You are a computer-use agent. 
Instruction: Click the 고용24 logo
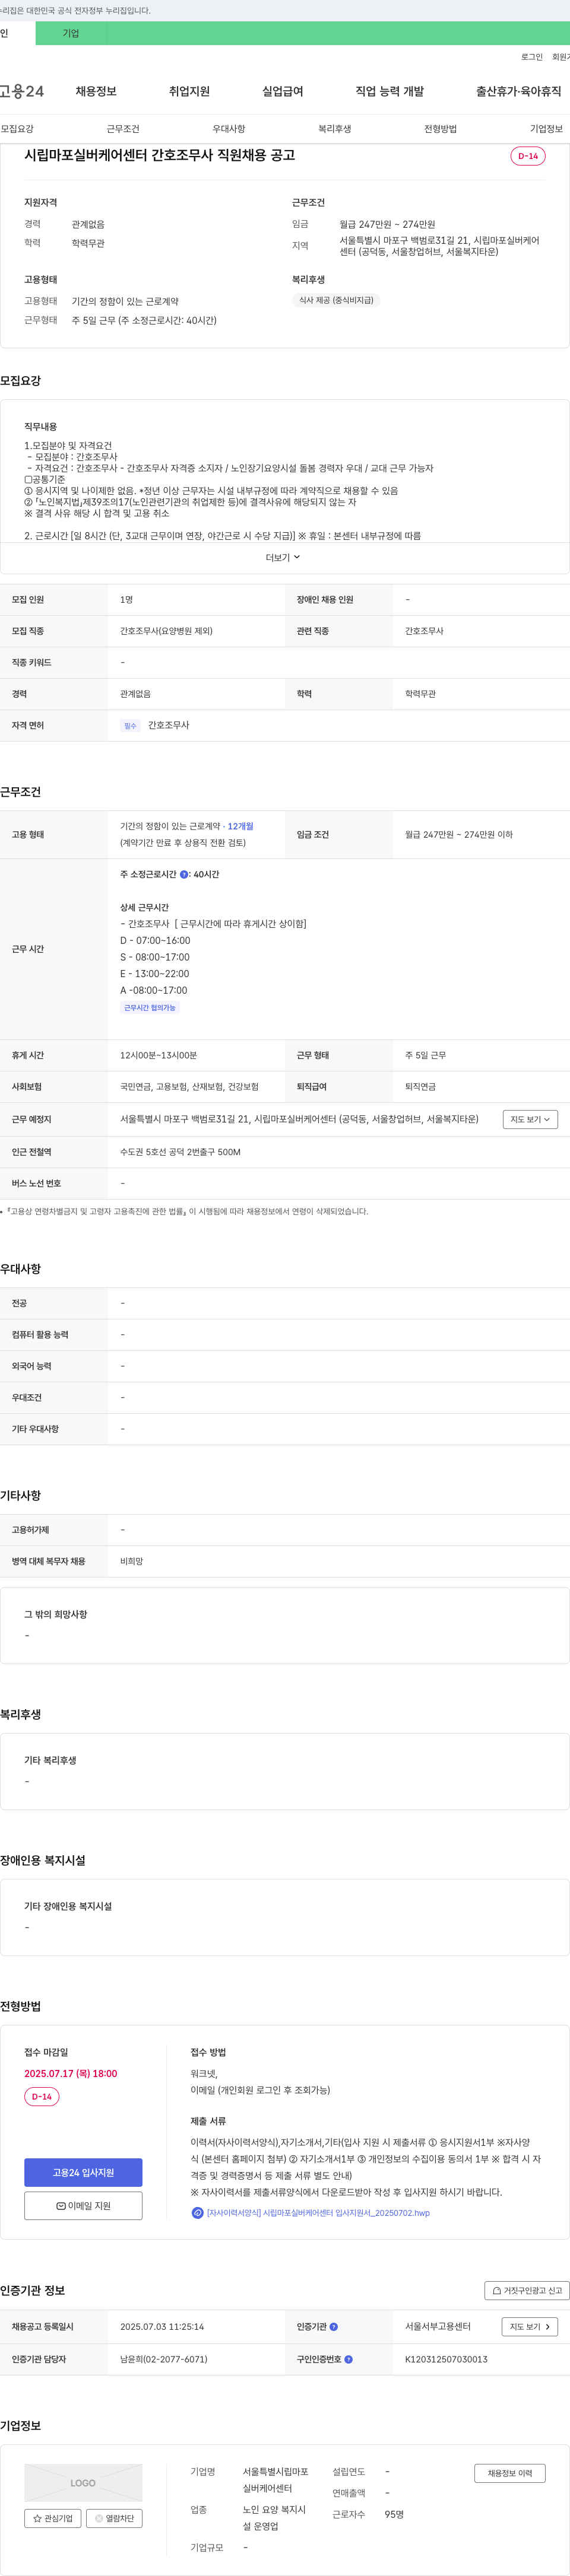(x=21, y=91)
